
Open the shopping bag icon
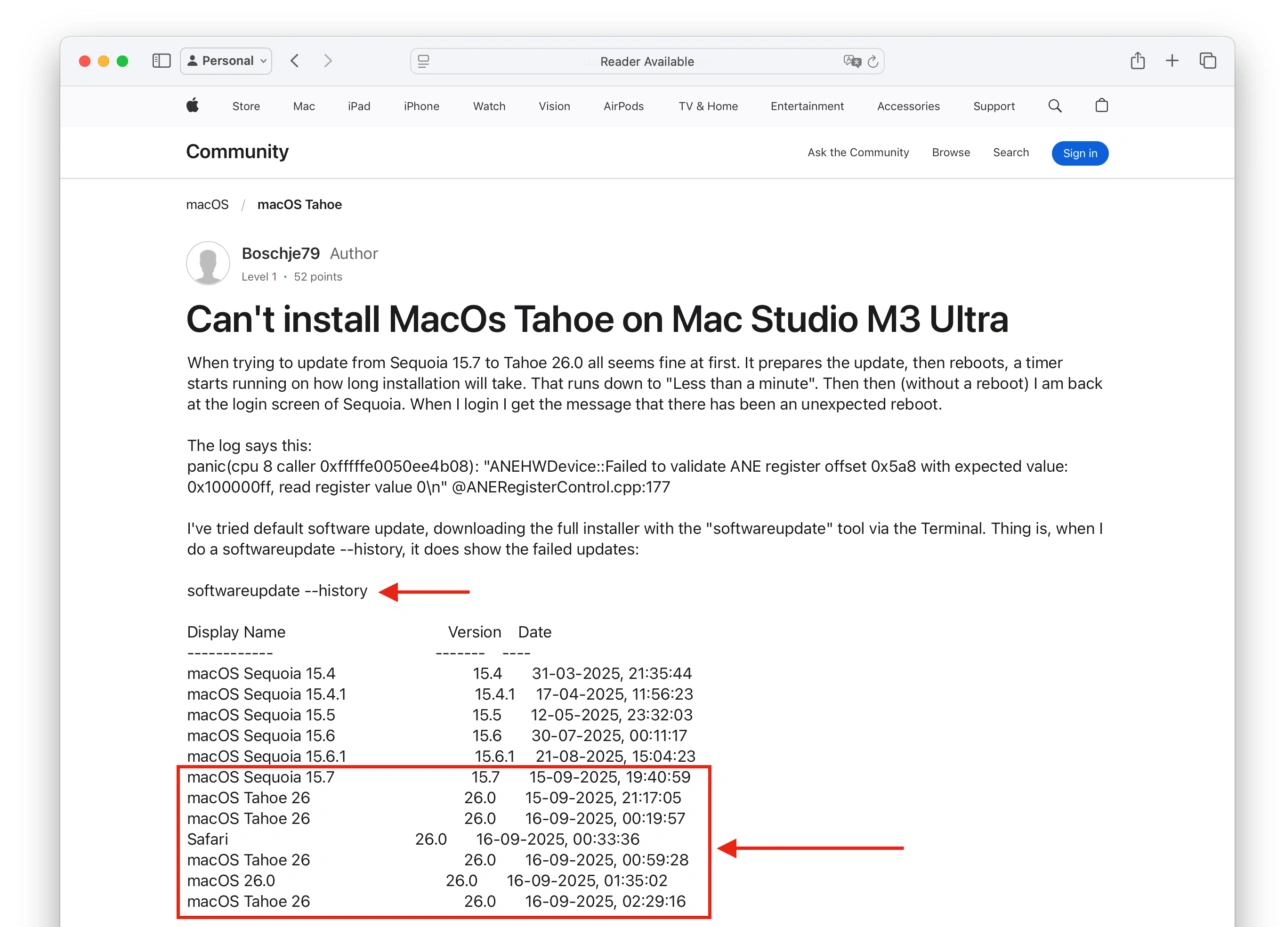[1101, 105]
